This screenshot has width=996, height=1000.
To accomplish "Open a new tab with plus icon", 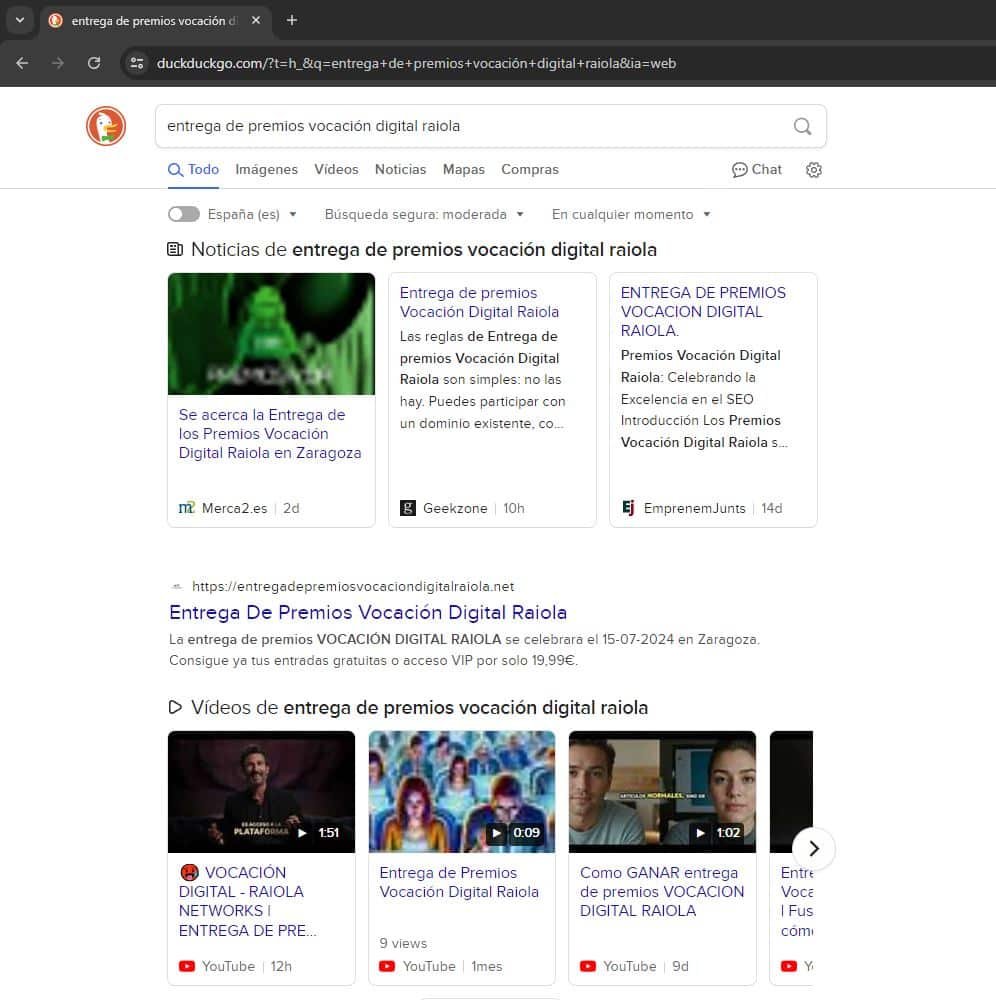I will coord(291,20).
